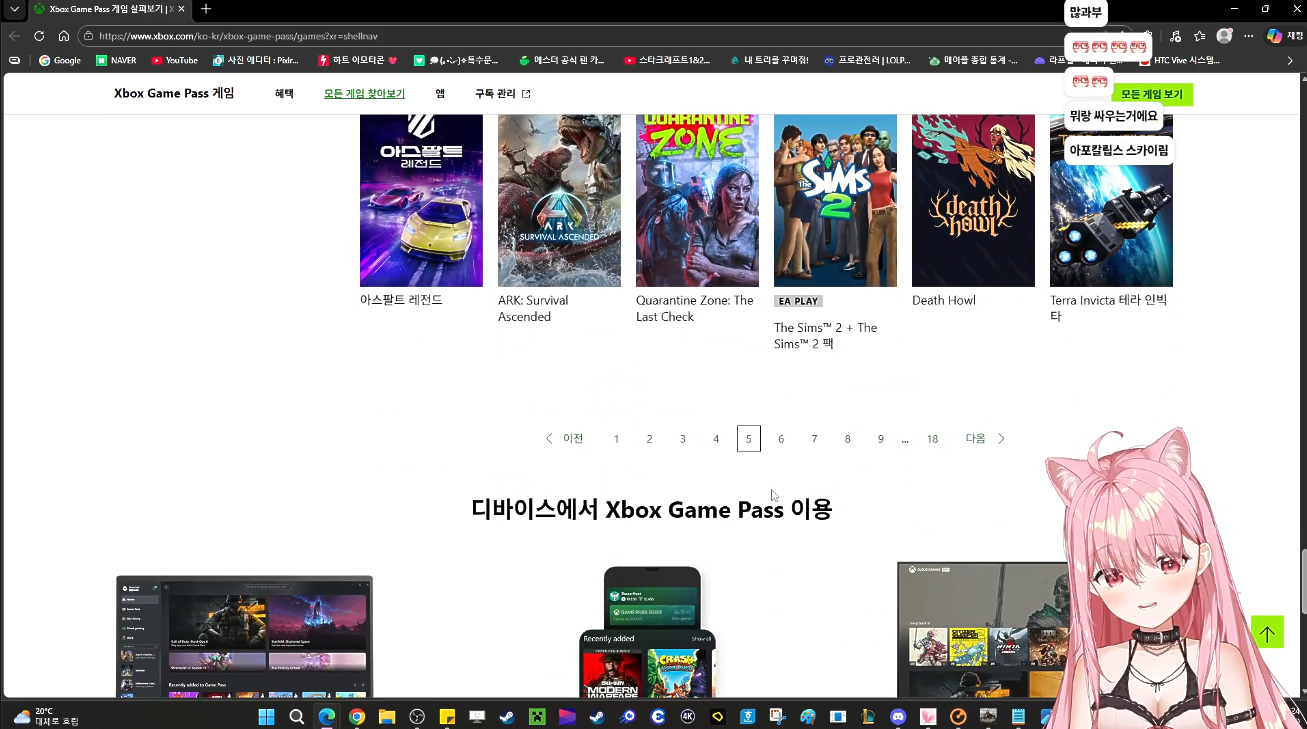Open the Windows Start button
Screen dimensions: 1307x729
pos(266,716)
